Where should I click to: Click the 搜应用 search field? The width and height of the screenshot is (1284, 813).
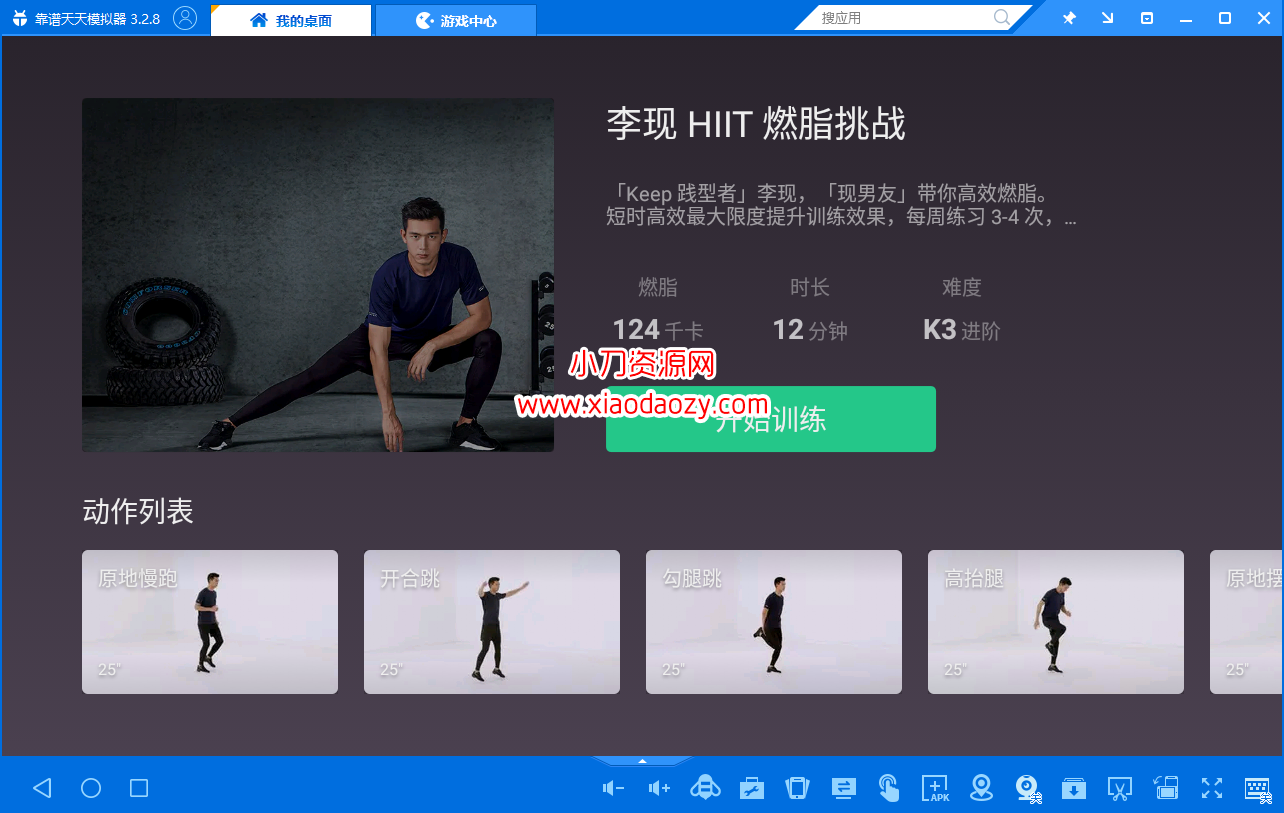[905, 18]
